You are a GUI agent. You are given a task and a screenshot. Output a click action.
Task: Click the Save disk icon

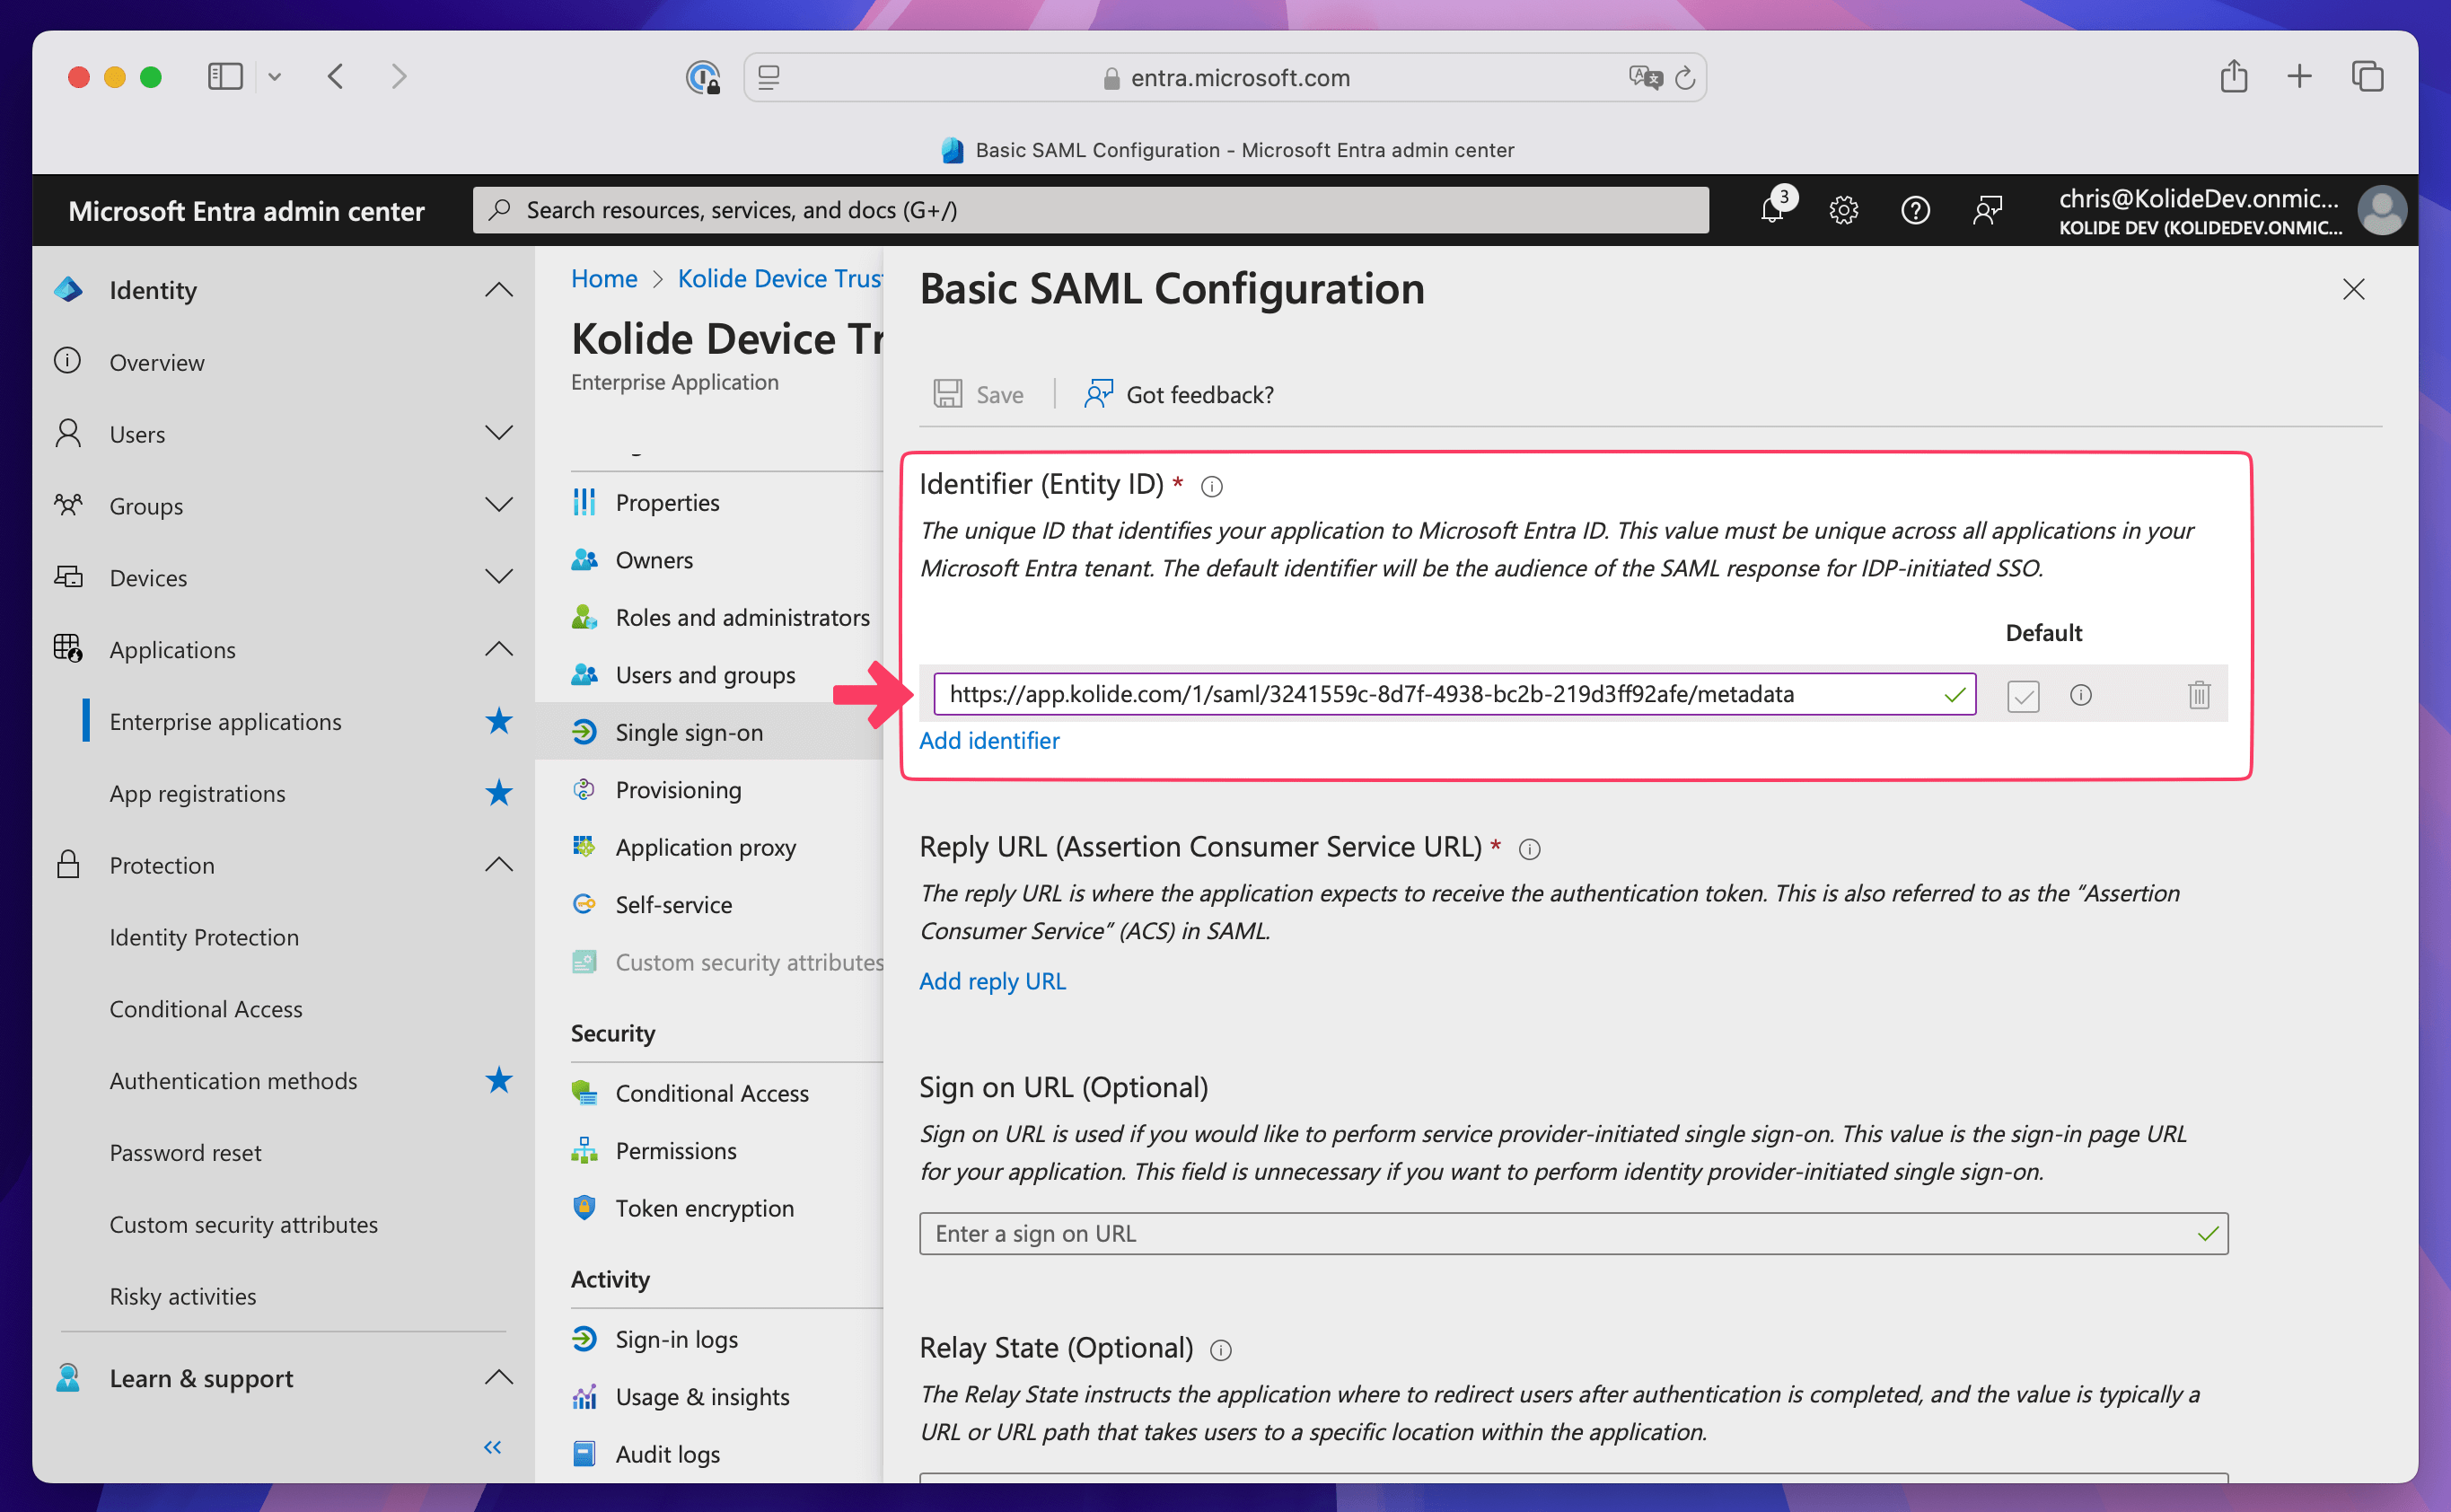click(x=947, y=394)
